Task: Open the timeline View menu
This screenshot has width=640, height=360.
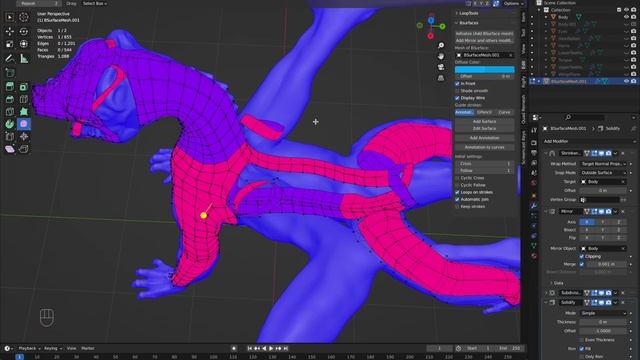Action: click(x=71, y=348)
